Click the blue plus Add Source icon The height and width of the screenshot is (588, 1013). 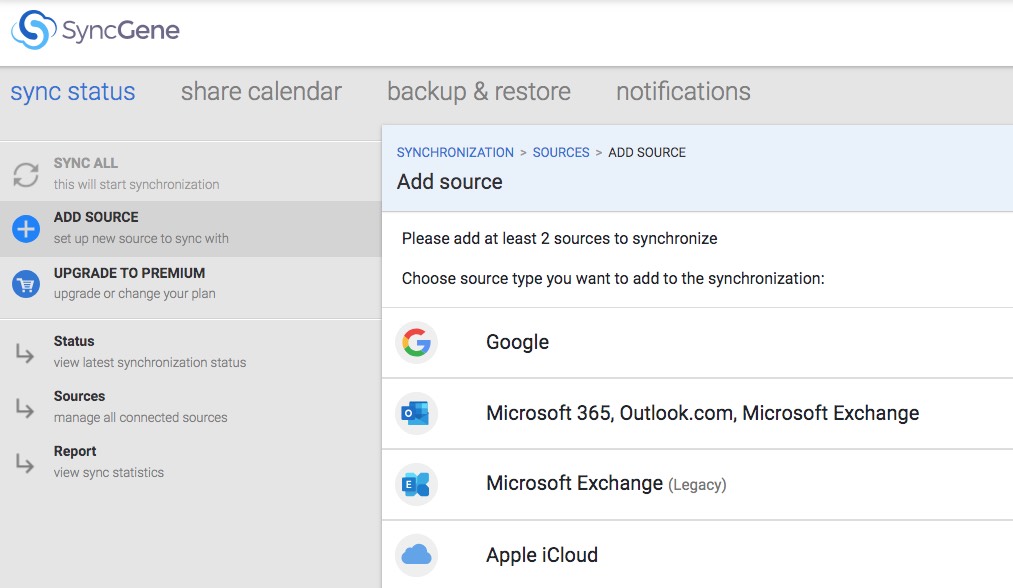tap(26, 229)
